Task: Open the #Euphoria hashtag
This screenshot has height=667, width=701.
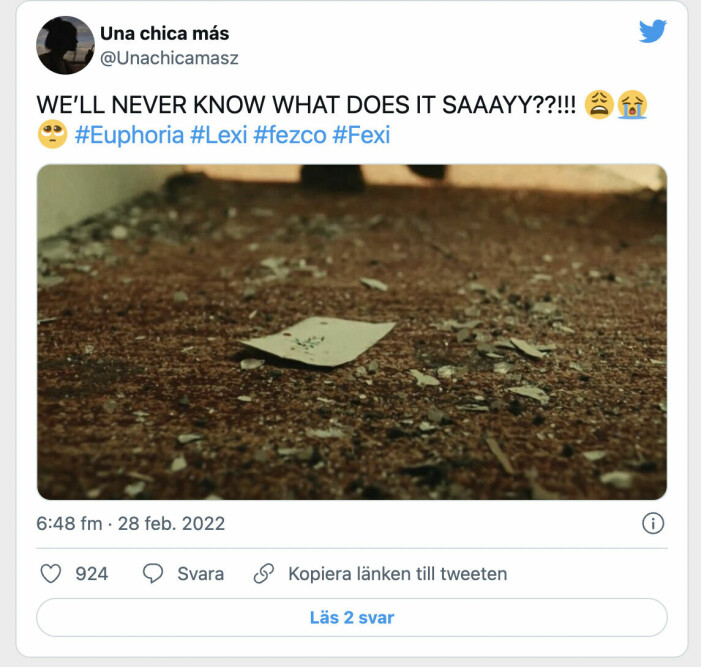Action: [130, 135]
